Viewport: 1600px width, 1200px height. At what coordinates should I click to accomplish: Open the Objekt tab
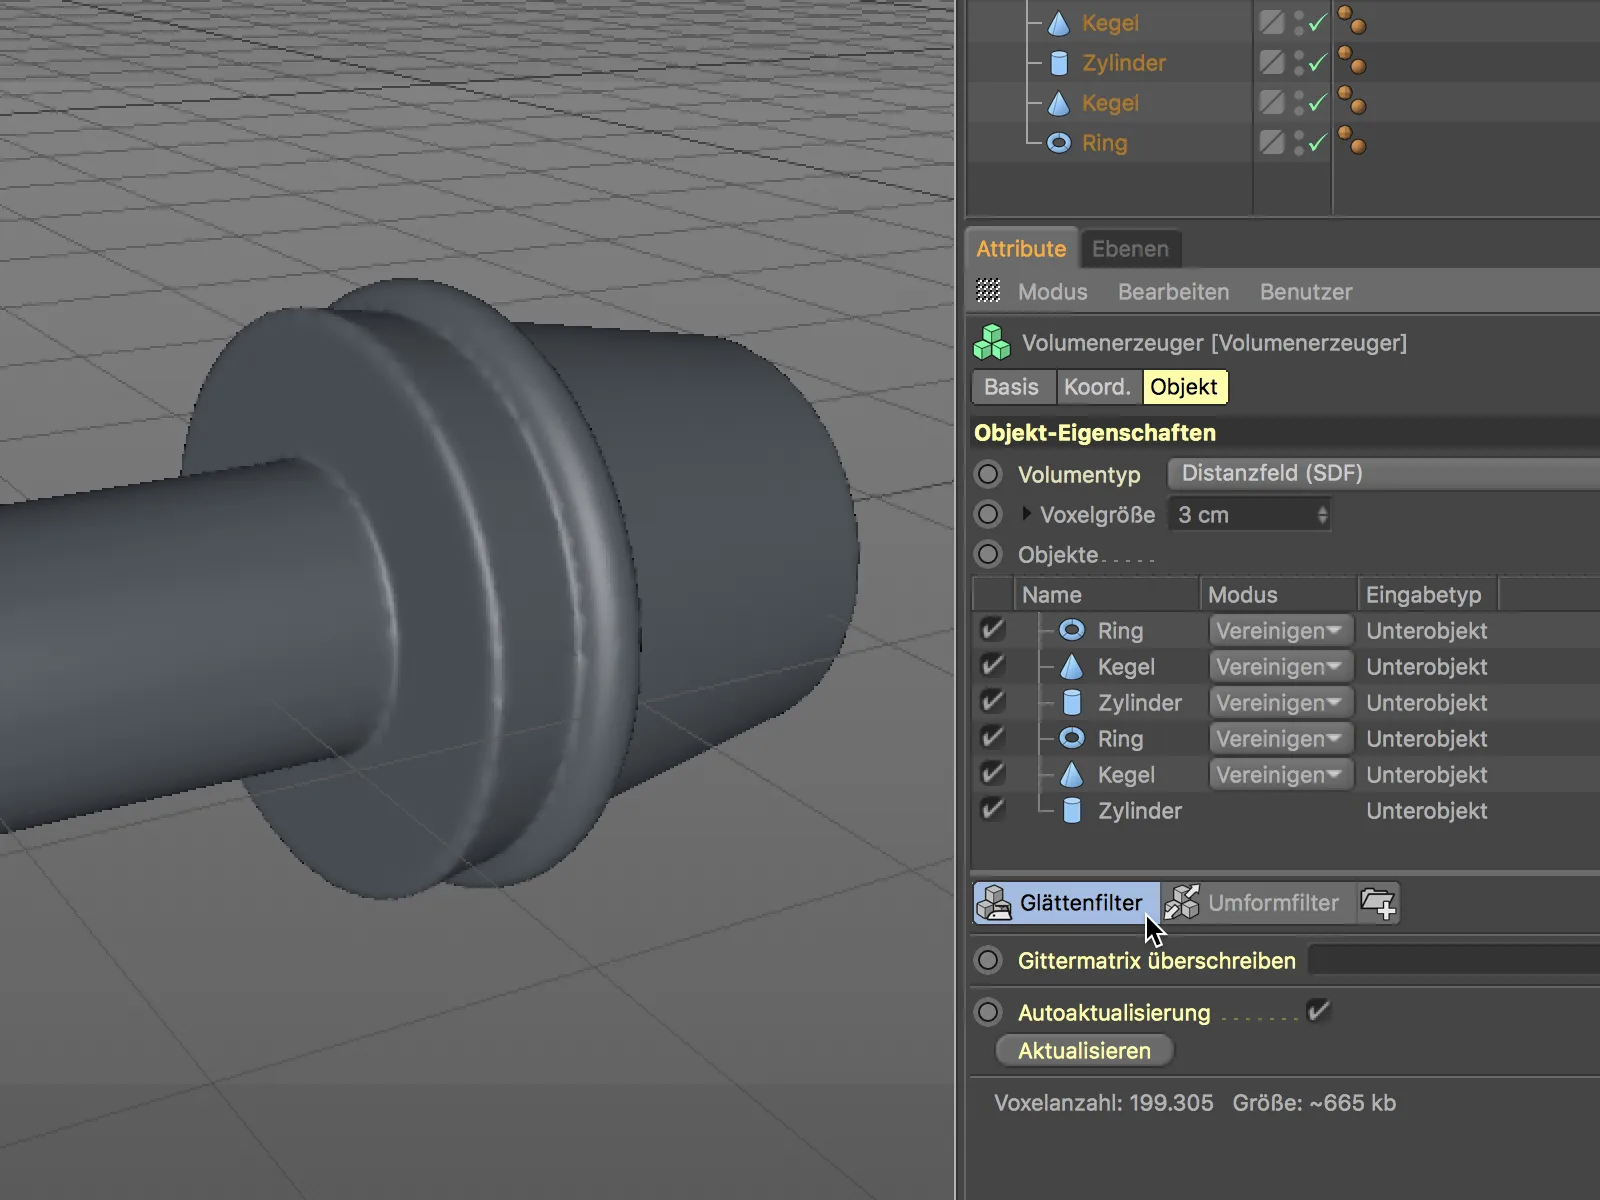[1184, 387]
